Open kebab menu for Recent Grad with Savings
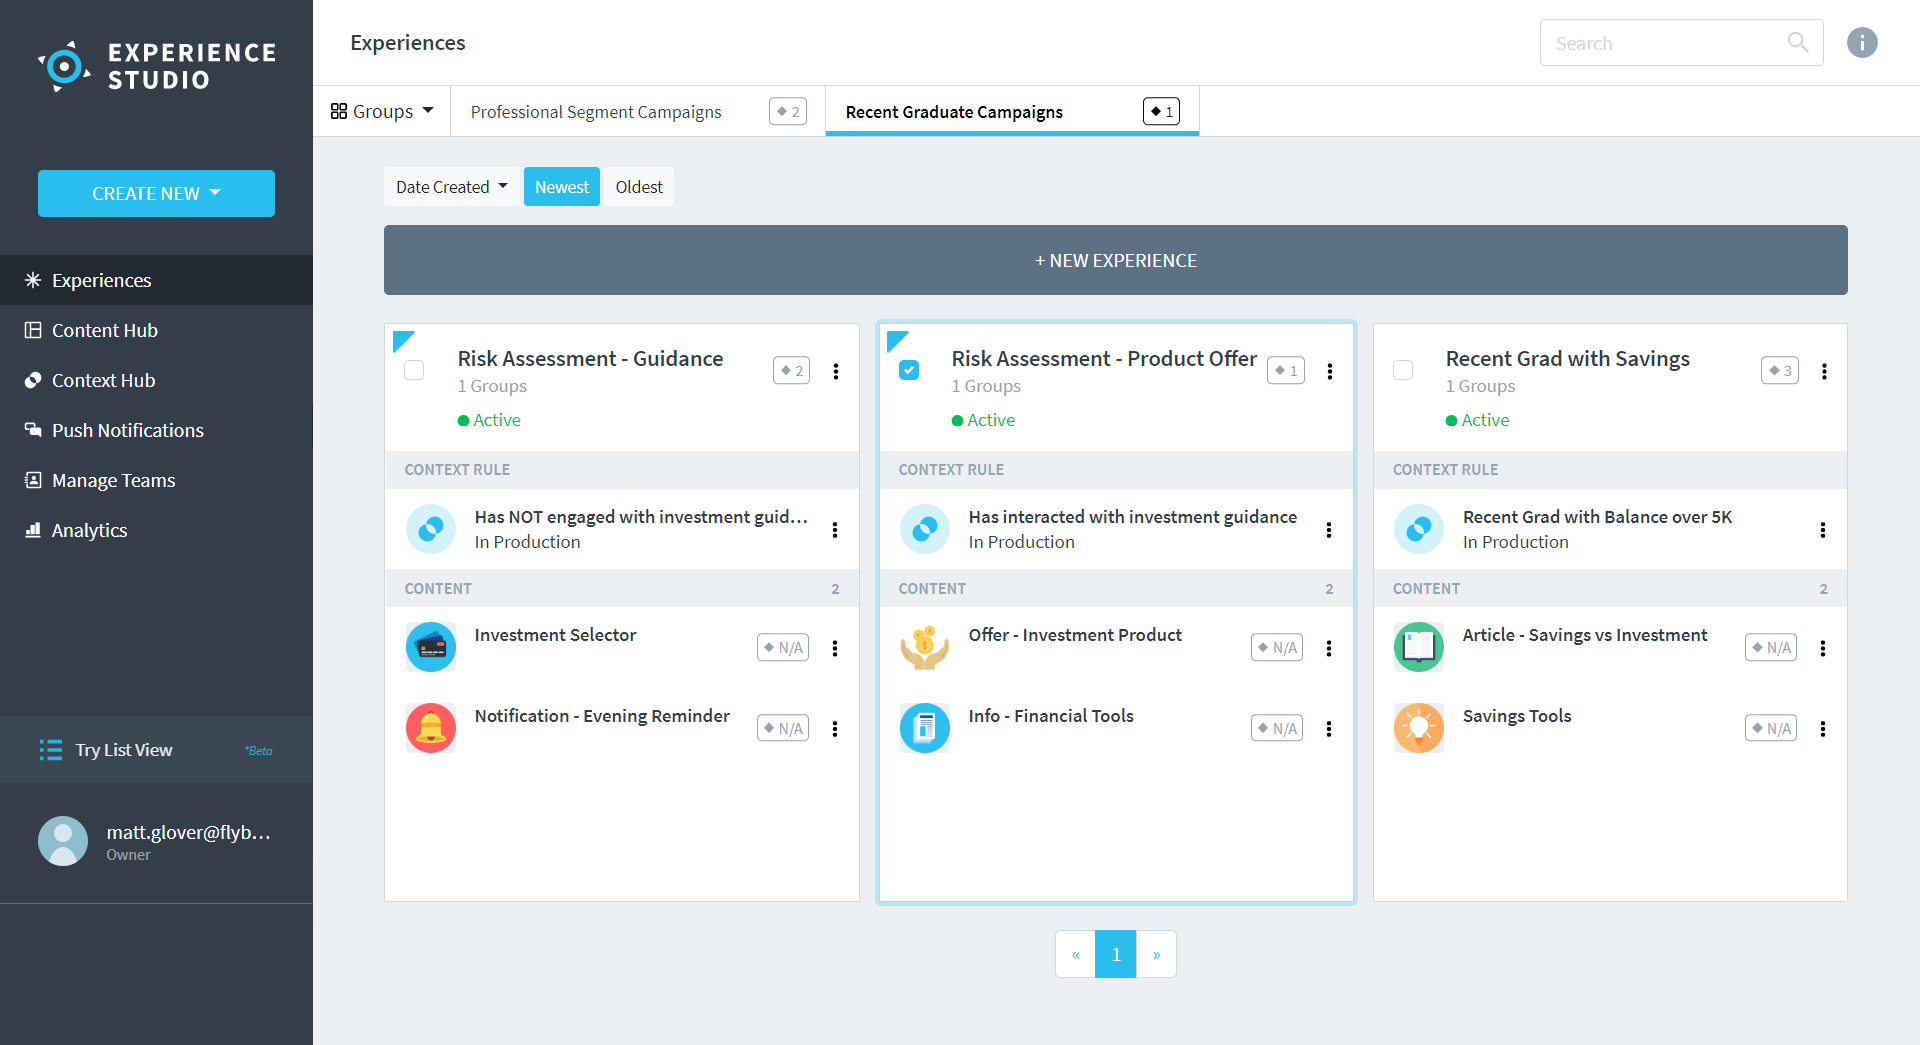The width and height of the screenshot is (1920, 1045). click(x=1824, y=371)
